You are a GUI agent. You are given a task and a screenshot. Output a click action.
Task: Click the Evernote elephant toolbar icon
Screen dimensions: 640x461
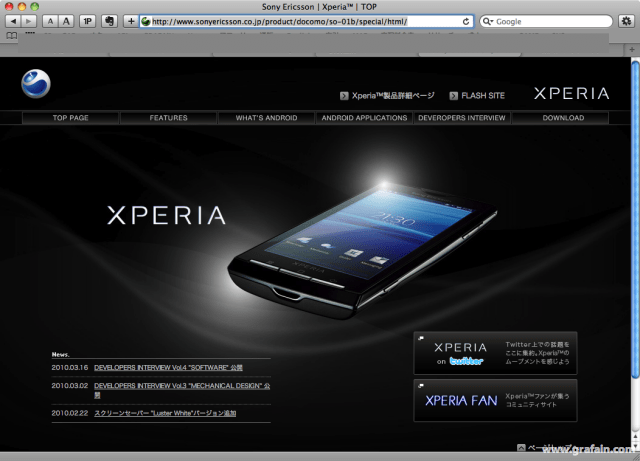click(109, 21)
